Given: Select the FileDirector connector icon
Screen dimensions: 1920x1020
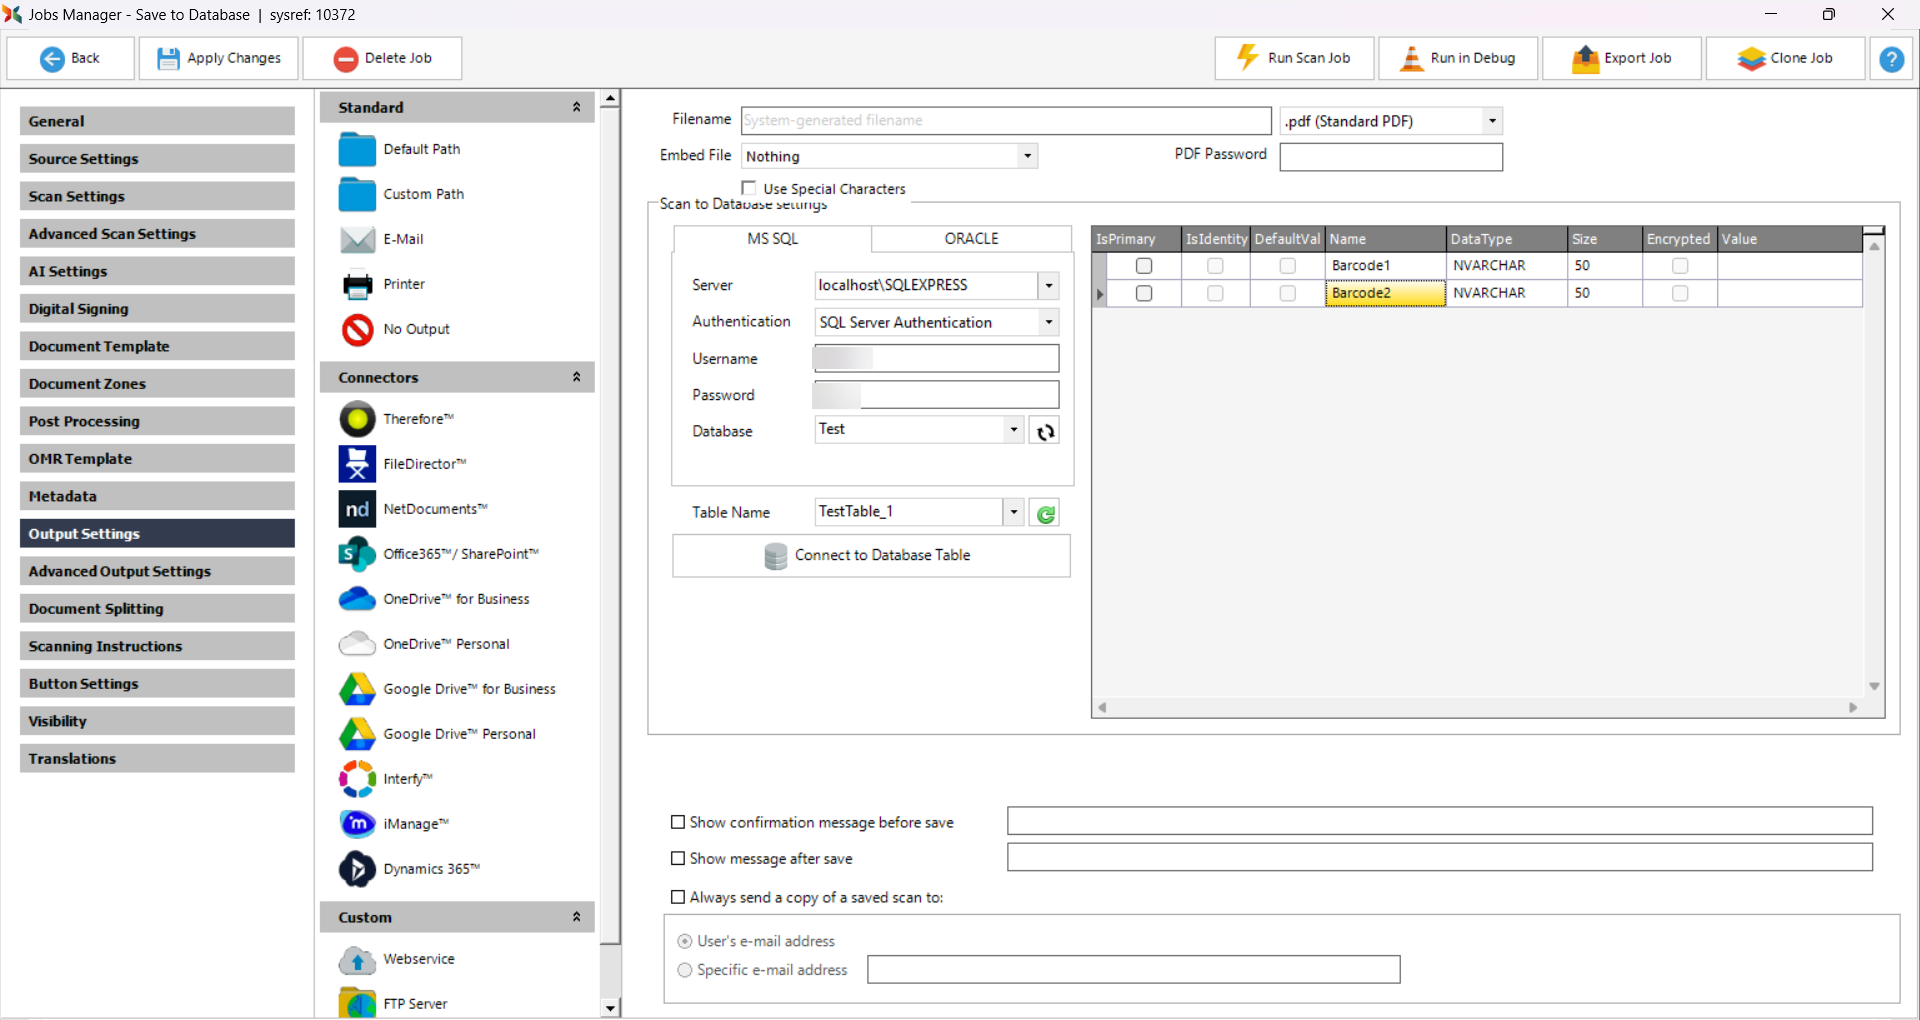Looking at the screenshot, I should (357, 464).
